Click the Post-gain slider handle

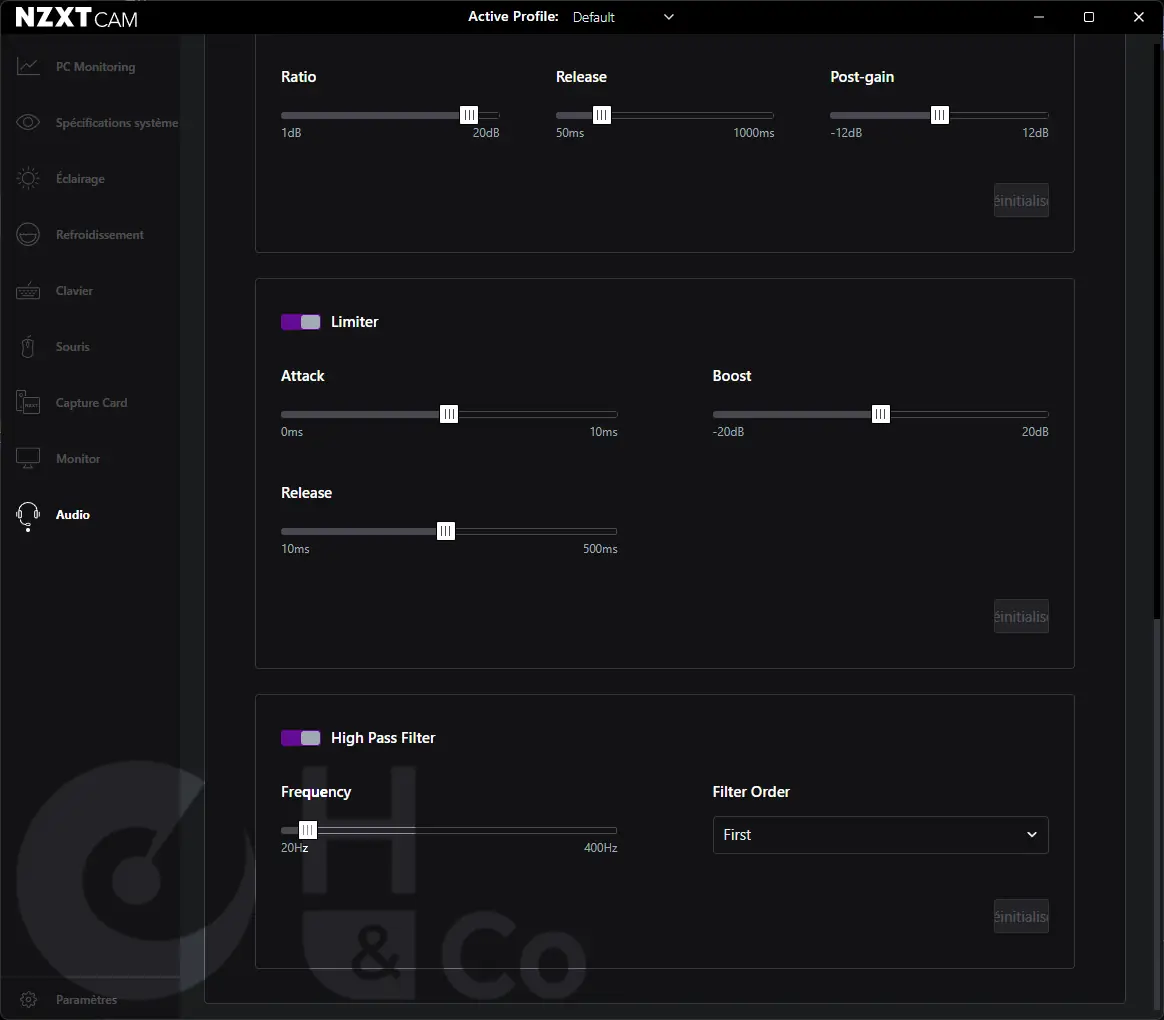click(x=940, y=115)
